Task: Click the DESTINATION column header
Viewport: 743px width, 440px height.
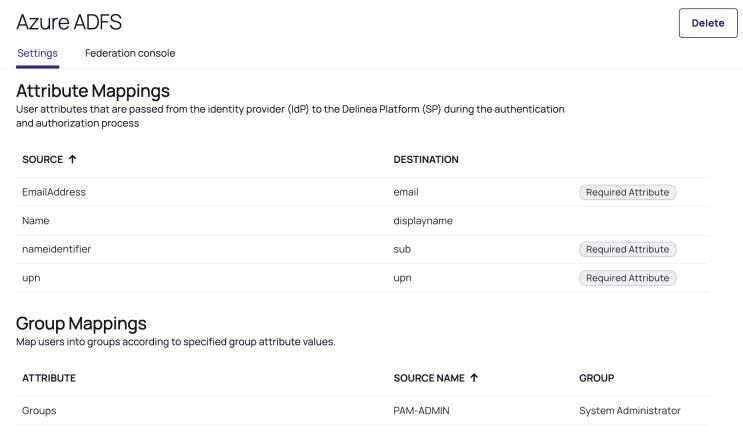Action: [x=426, y=159]
